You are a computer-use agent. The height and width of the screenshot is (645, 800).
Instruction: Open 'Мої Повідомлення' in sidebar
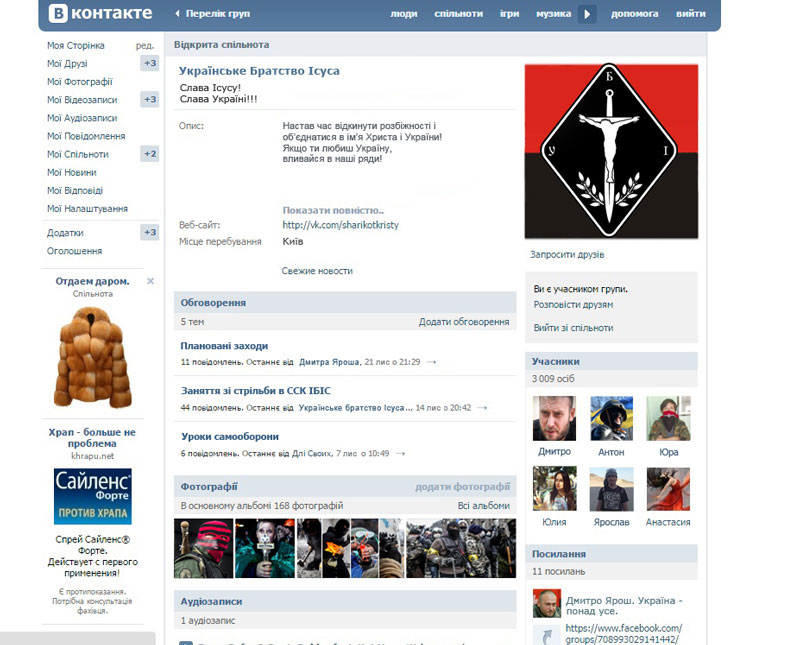tap(86, 136)
